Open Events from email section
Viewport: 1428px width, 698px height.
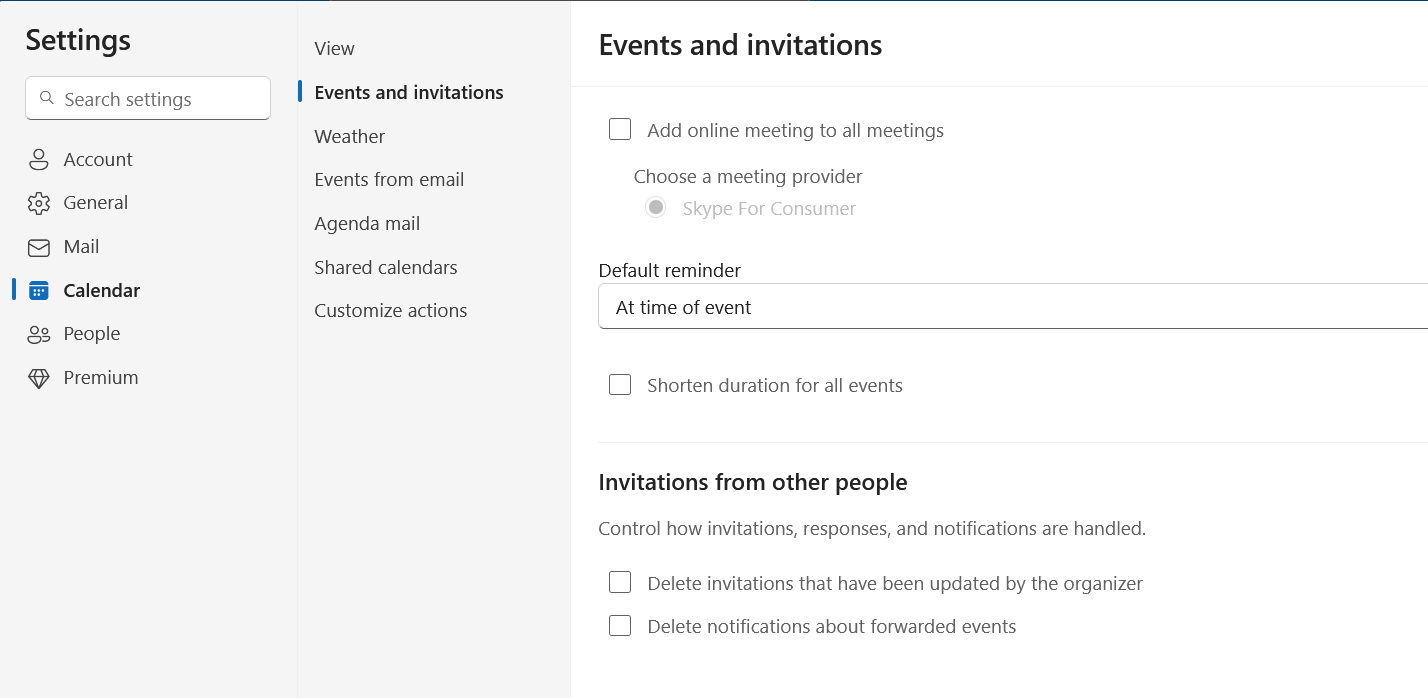(389, 180)
